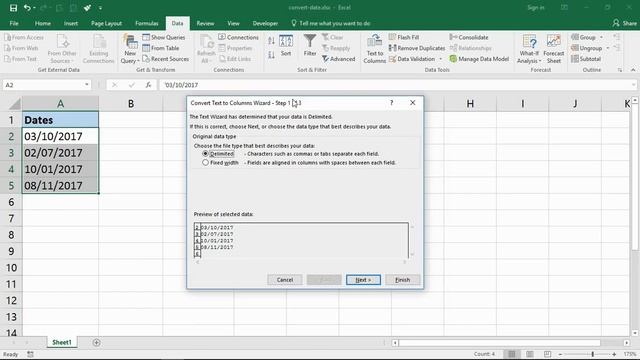Close the Convert Text to Columns wizard

point(413,103)
